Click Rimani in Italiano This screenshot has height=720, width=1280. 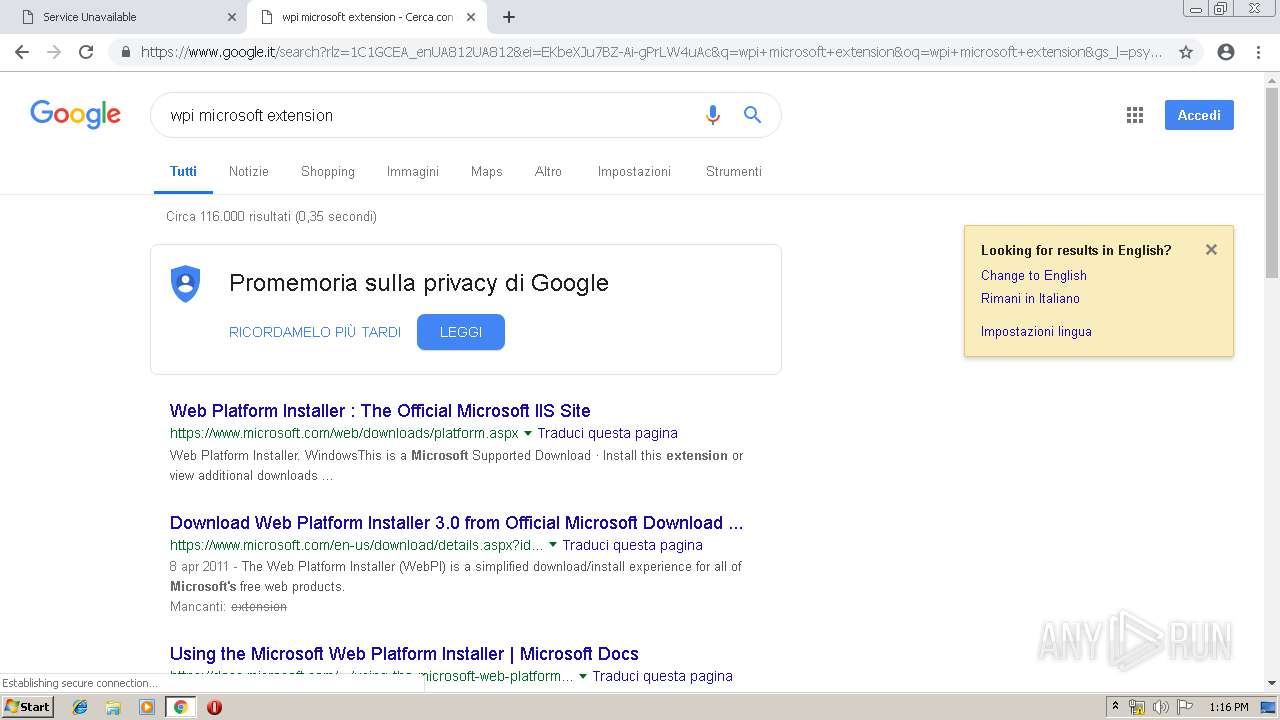click(x=1030, y=298)
